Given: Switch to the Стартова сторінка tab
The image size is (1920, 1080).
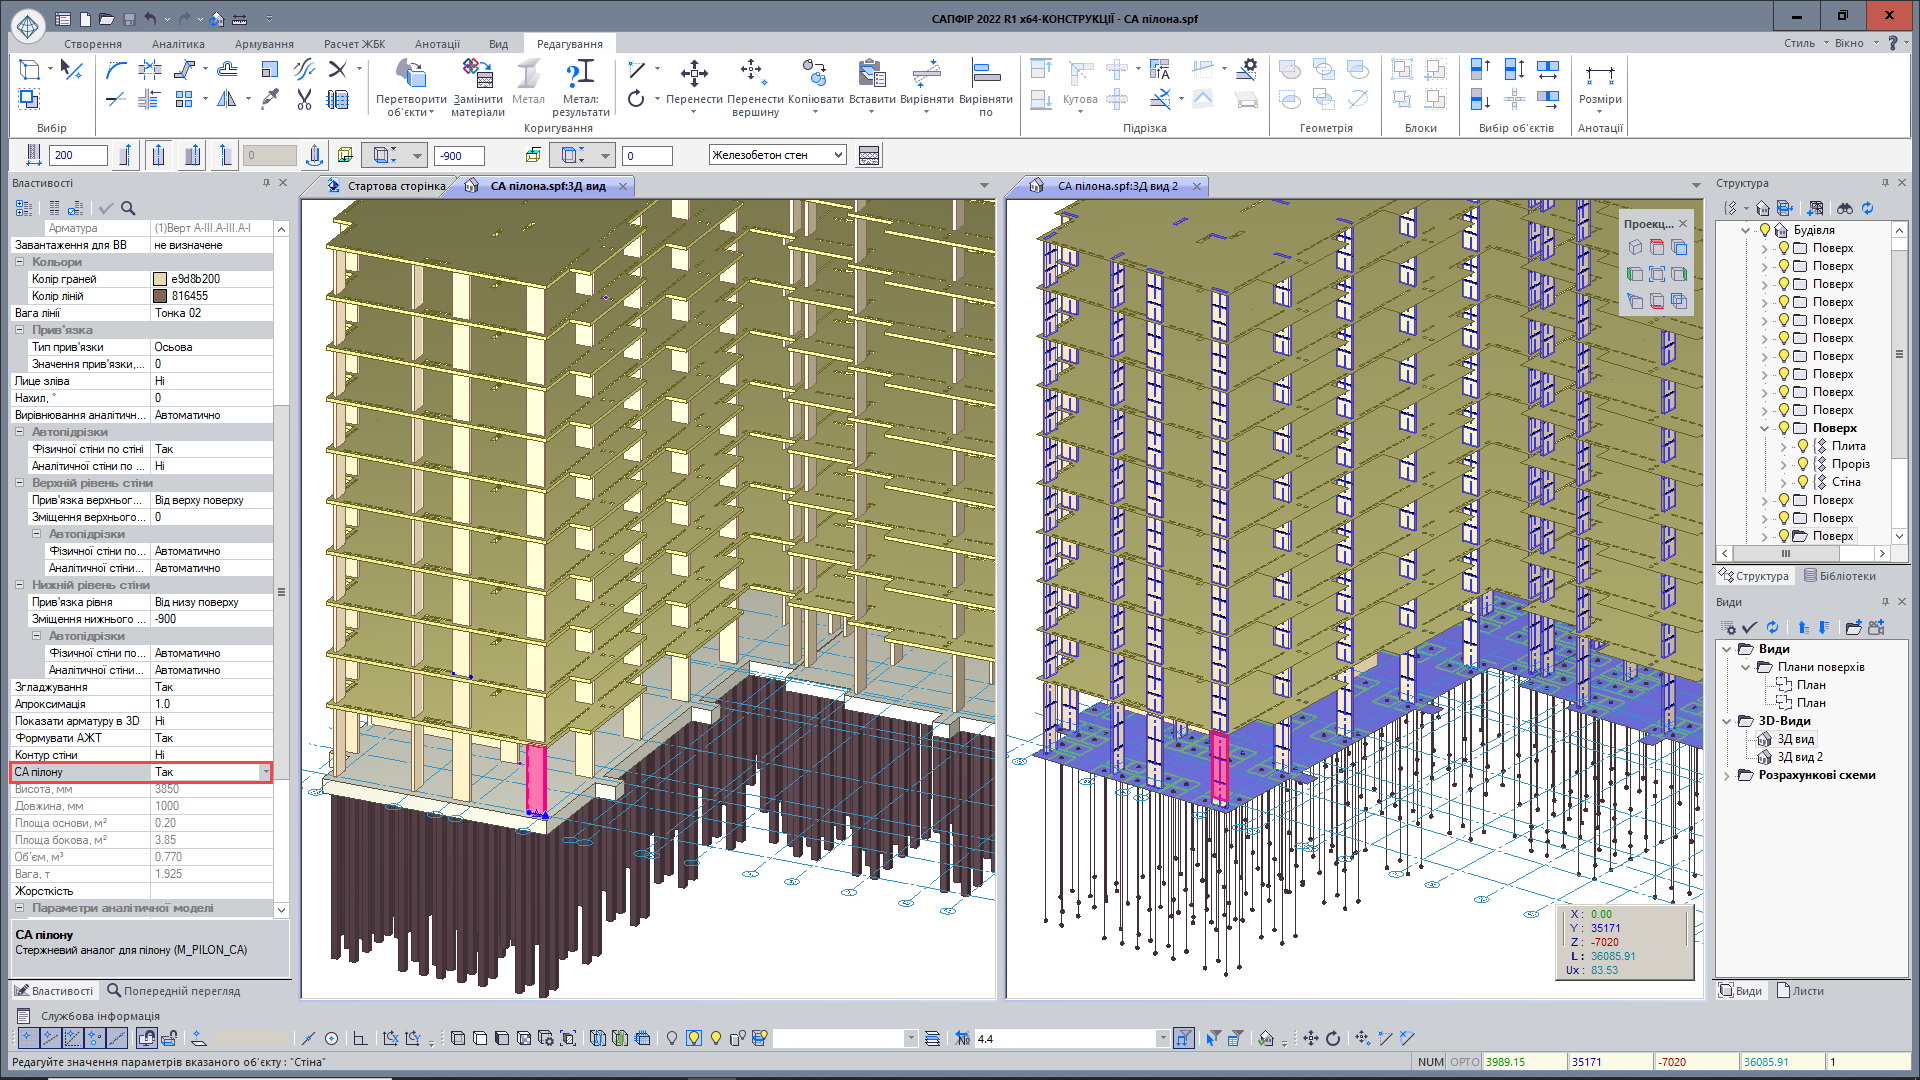Looking at the screenshot, I should [x=395, y=186].
